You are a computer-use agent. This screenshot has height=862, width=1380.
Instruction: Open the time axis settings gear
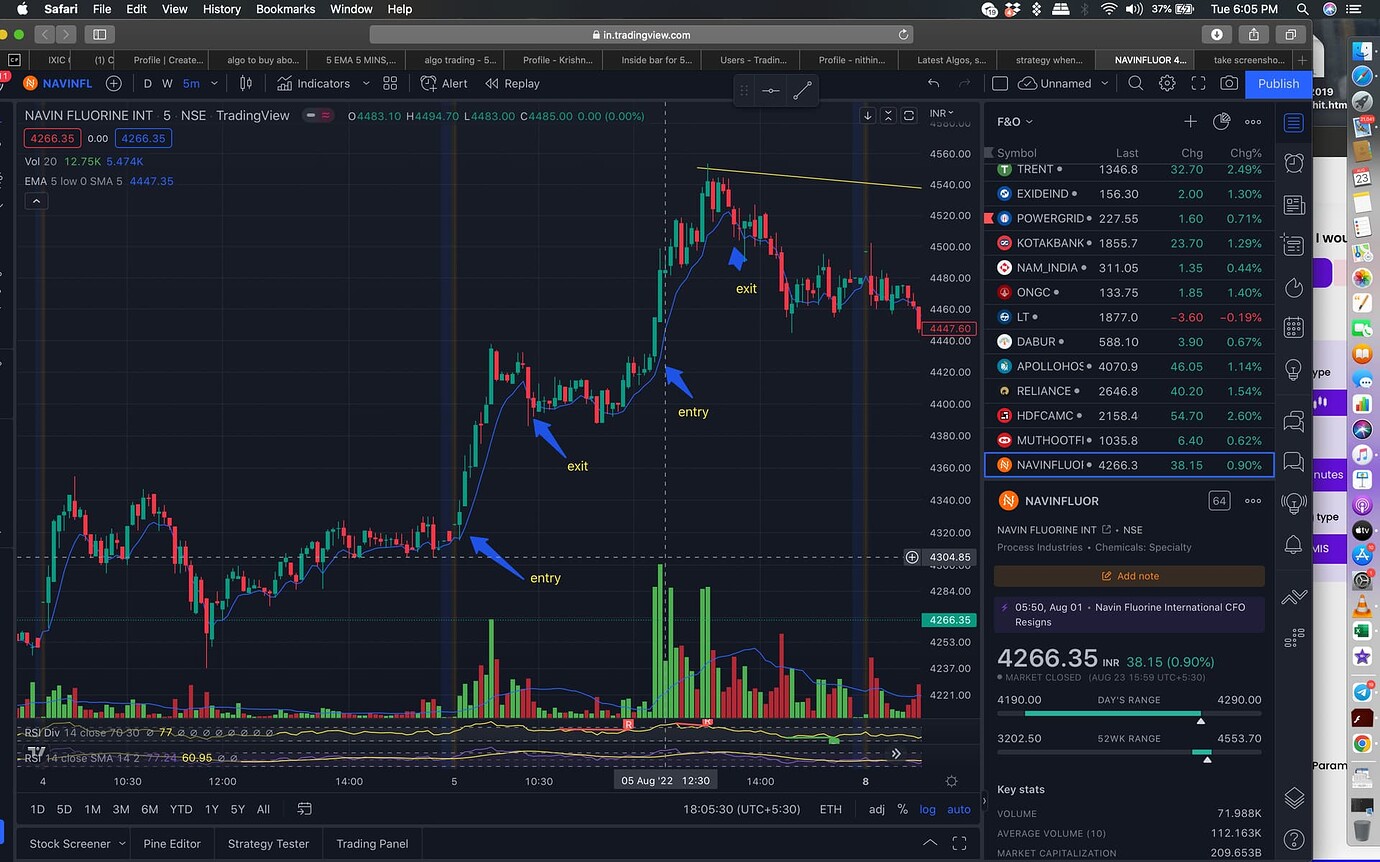point(951,781)
